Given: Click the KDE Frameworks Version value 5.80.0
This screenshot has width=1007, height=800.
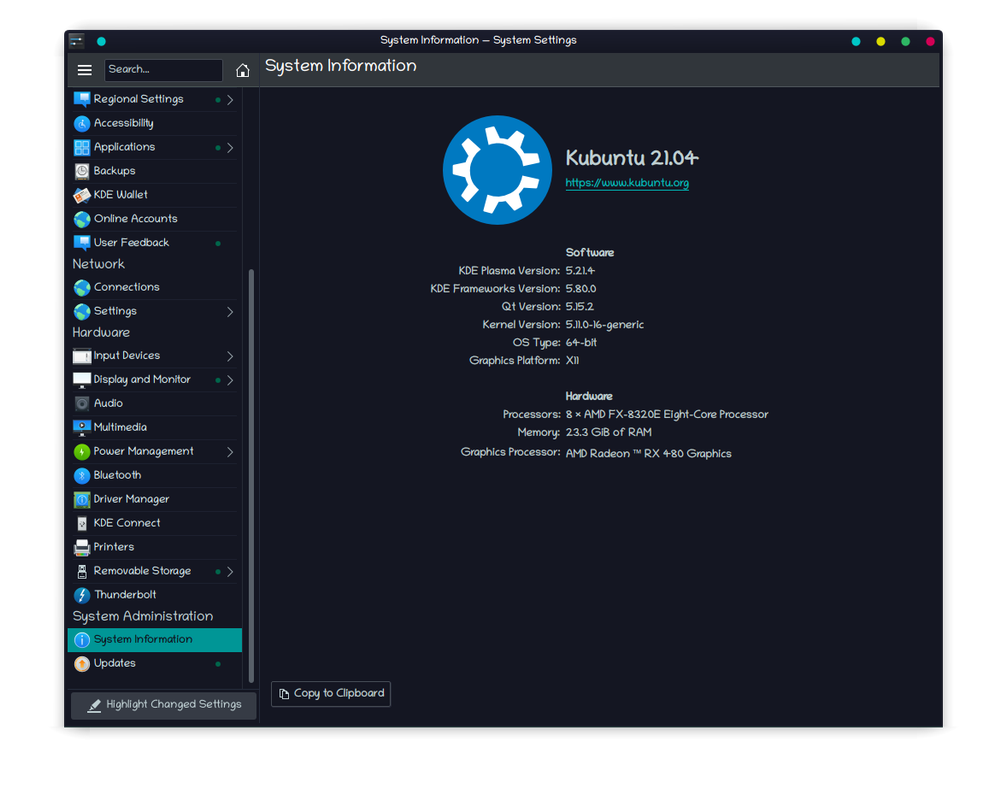Looking at the screenshot, I should point(581,289).
